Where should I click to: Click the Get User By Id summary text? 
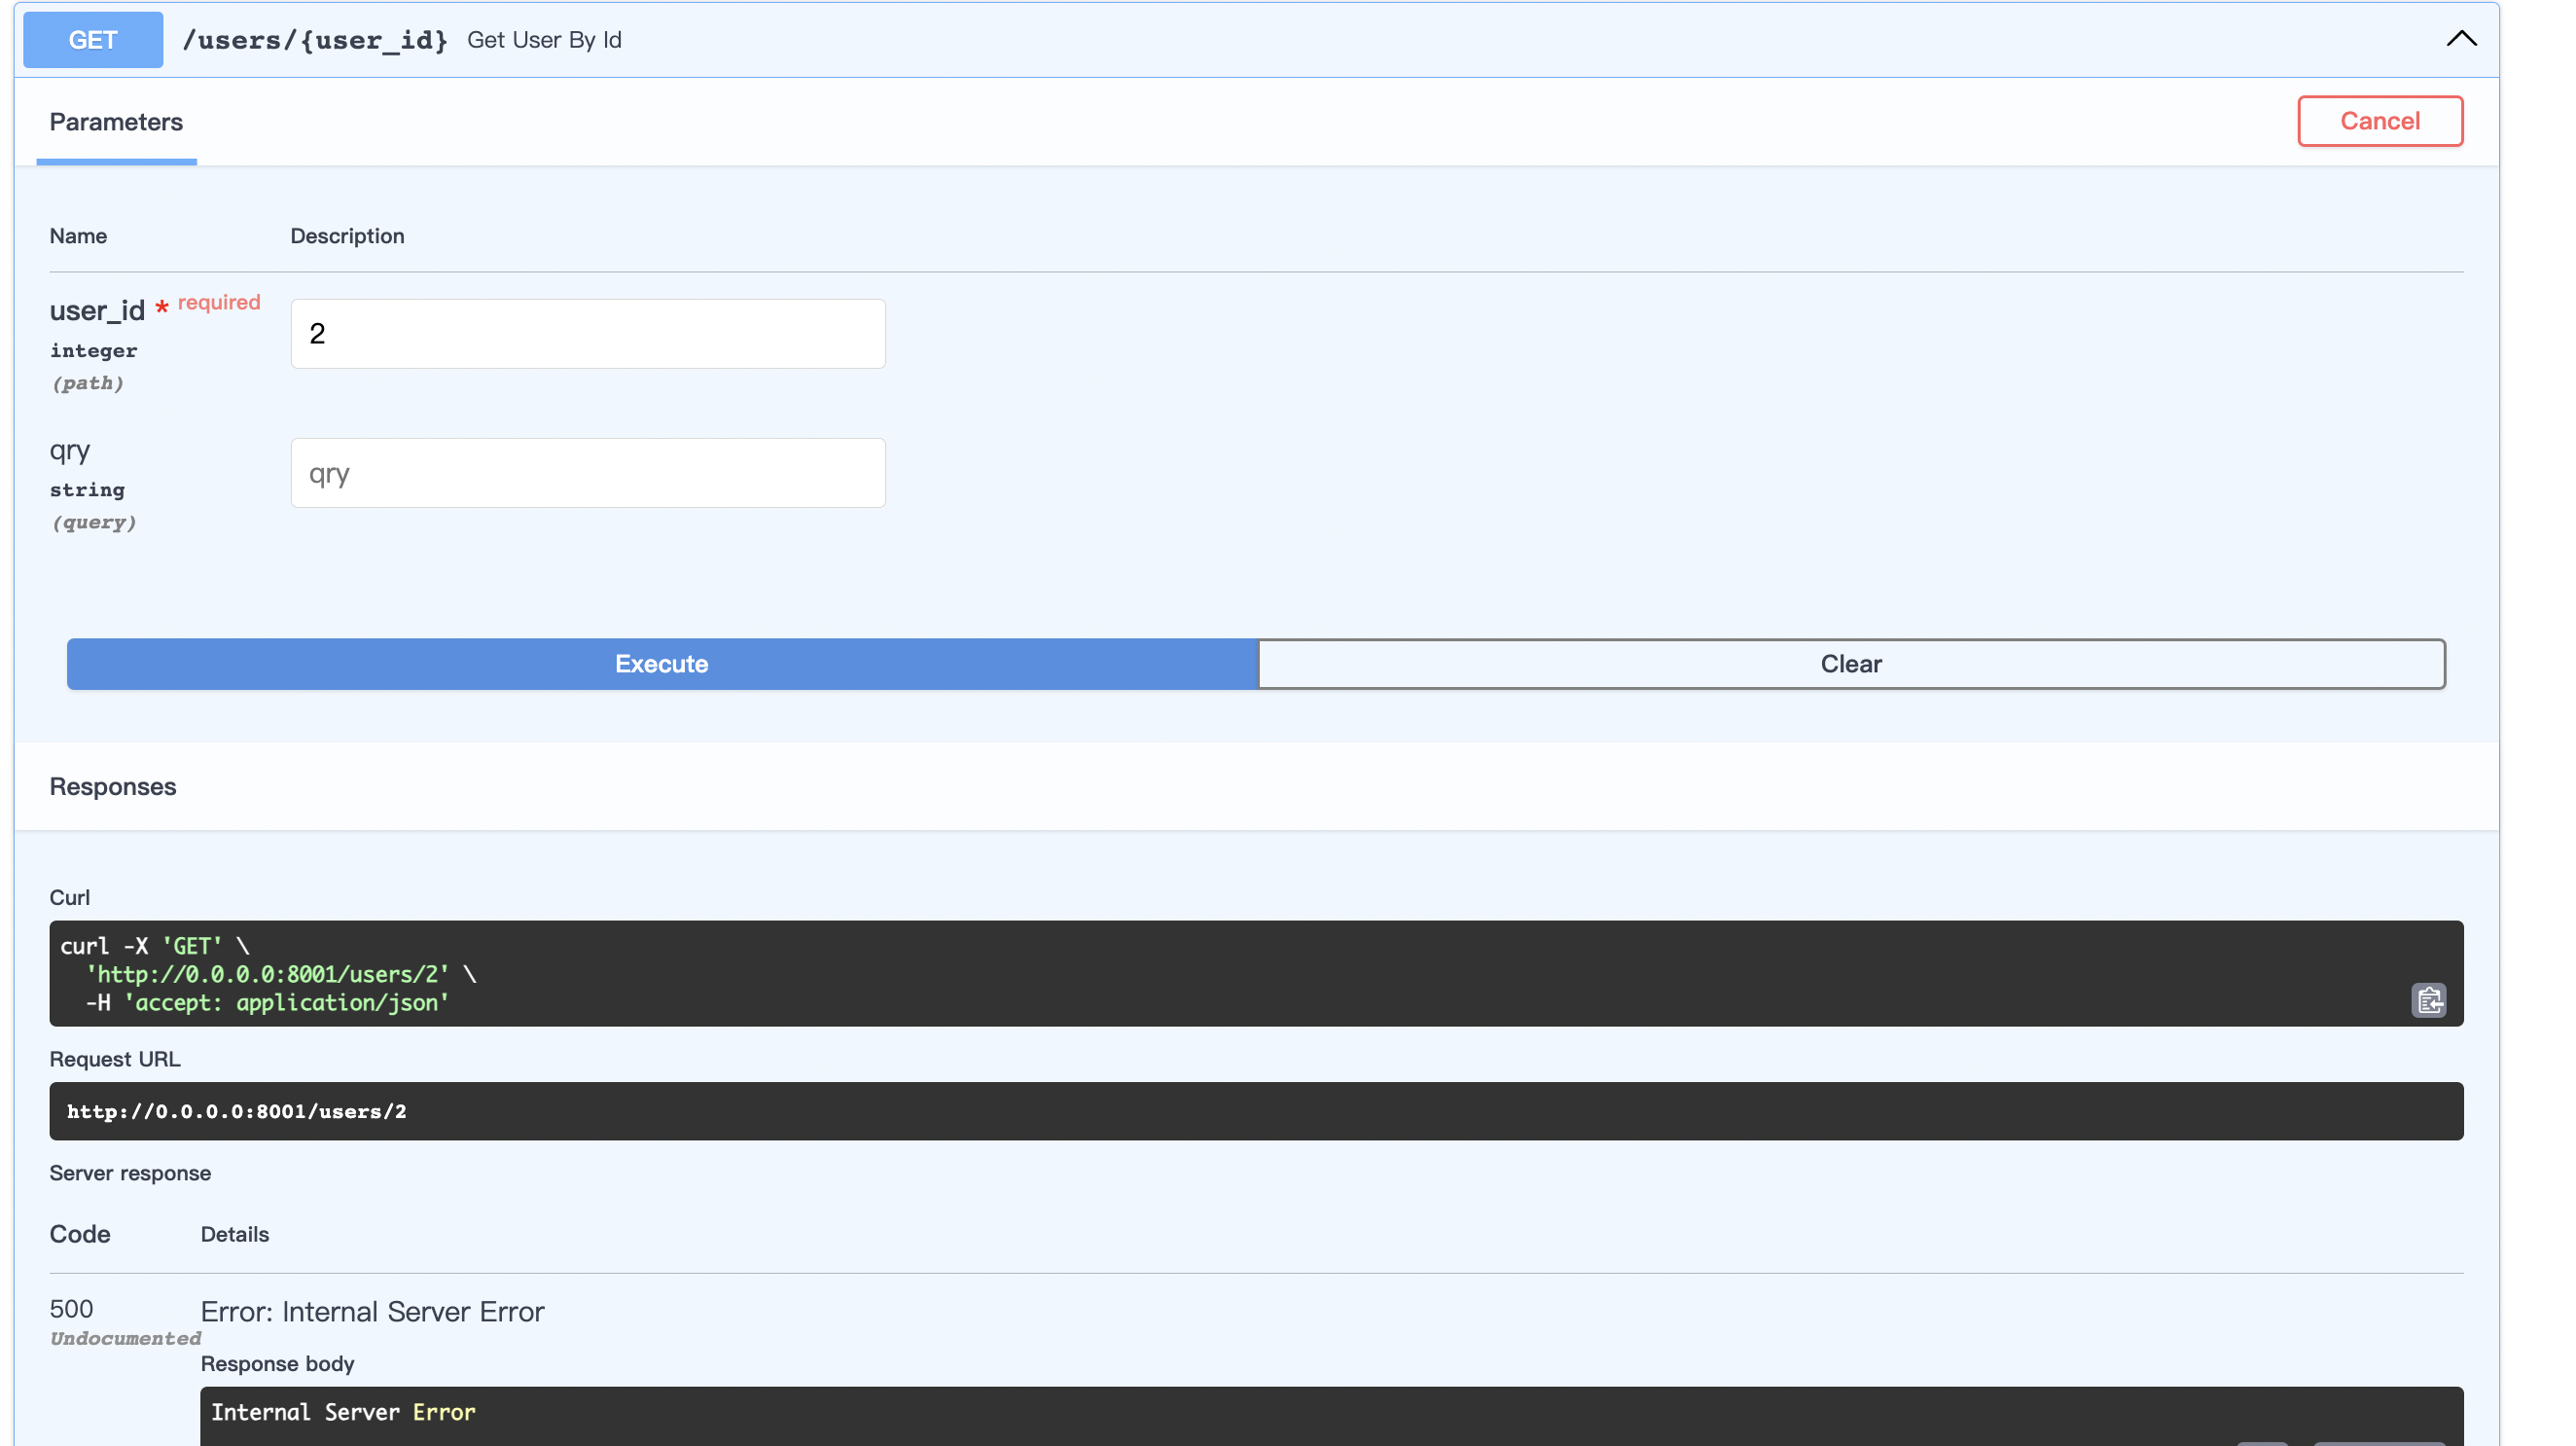point(544,40)
